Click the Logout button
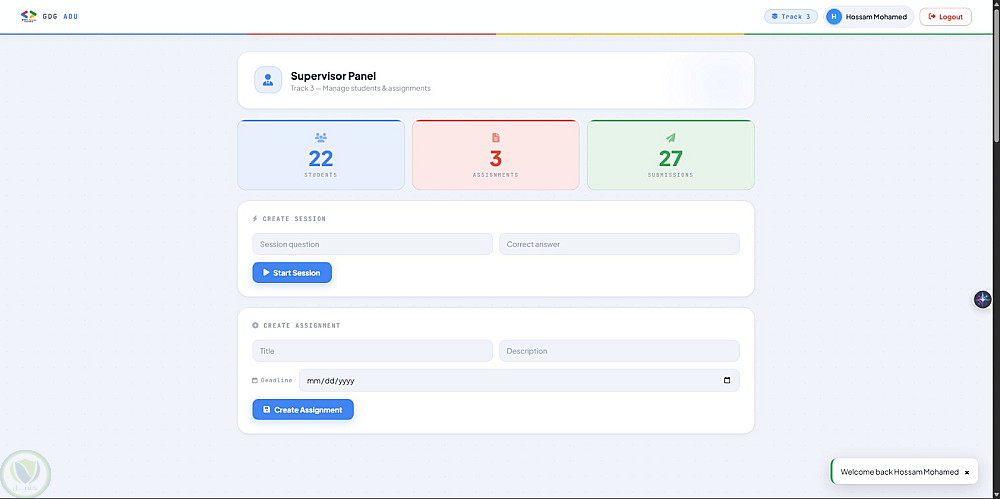Screen dimensions: 1000x499 tap(945, 17)
